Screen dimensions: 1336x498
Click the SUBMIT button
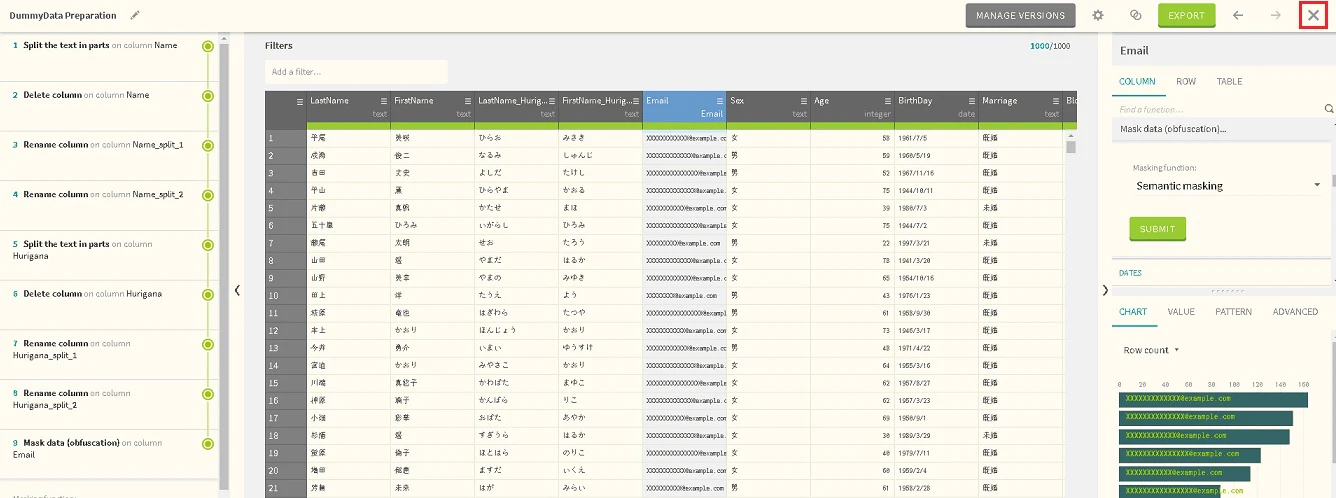point(1157,229)
